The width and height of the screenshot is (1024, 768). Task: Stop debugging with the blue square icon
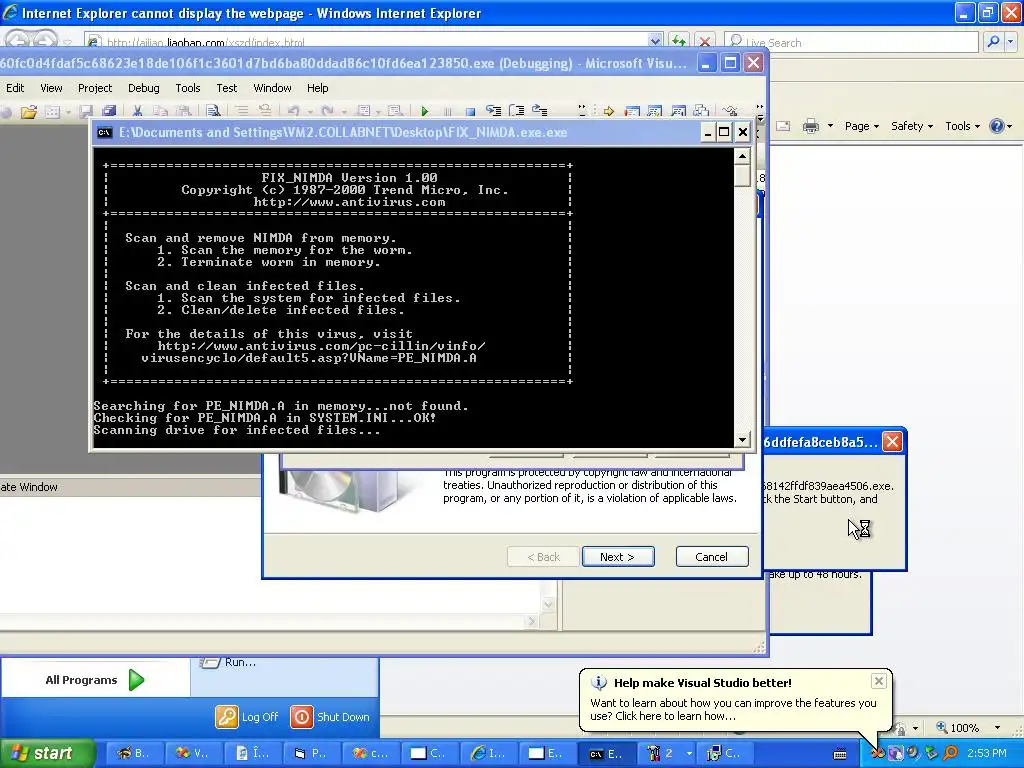click(x=470, y=112)
